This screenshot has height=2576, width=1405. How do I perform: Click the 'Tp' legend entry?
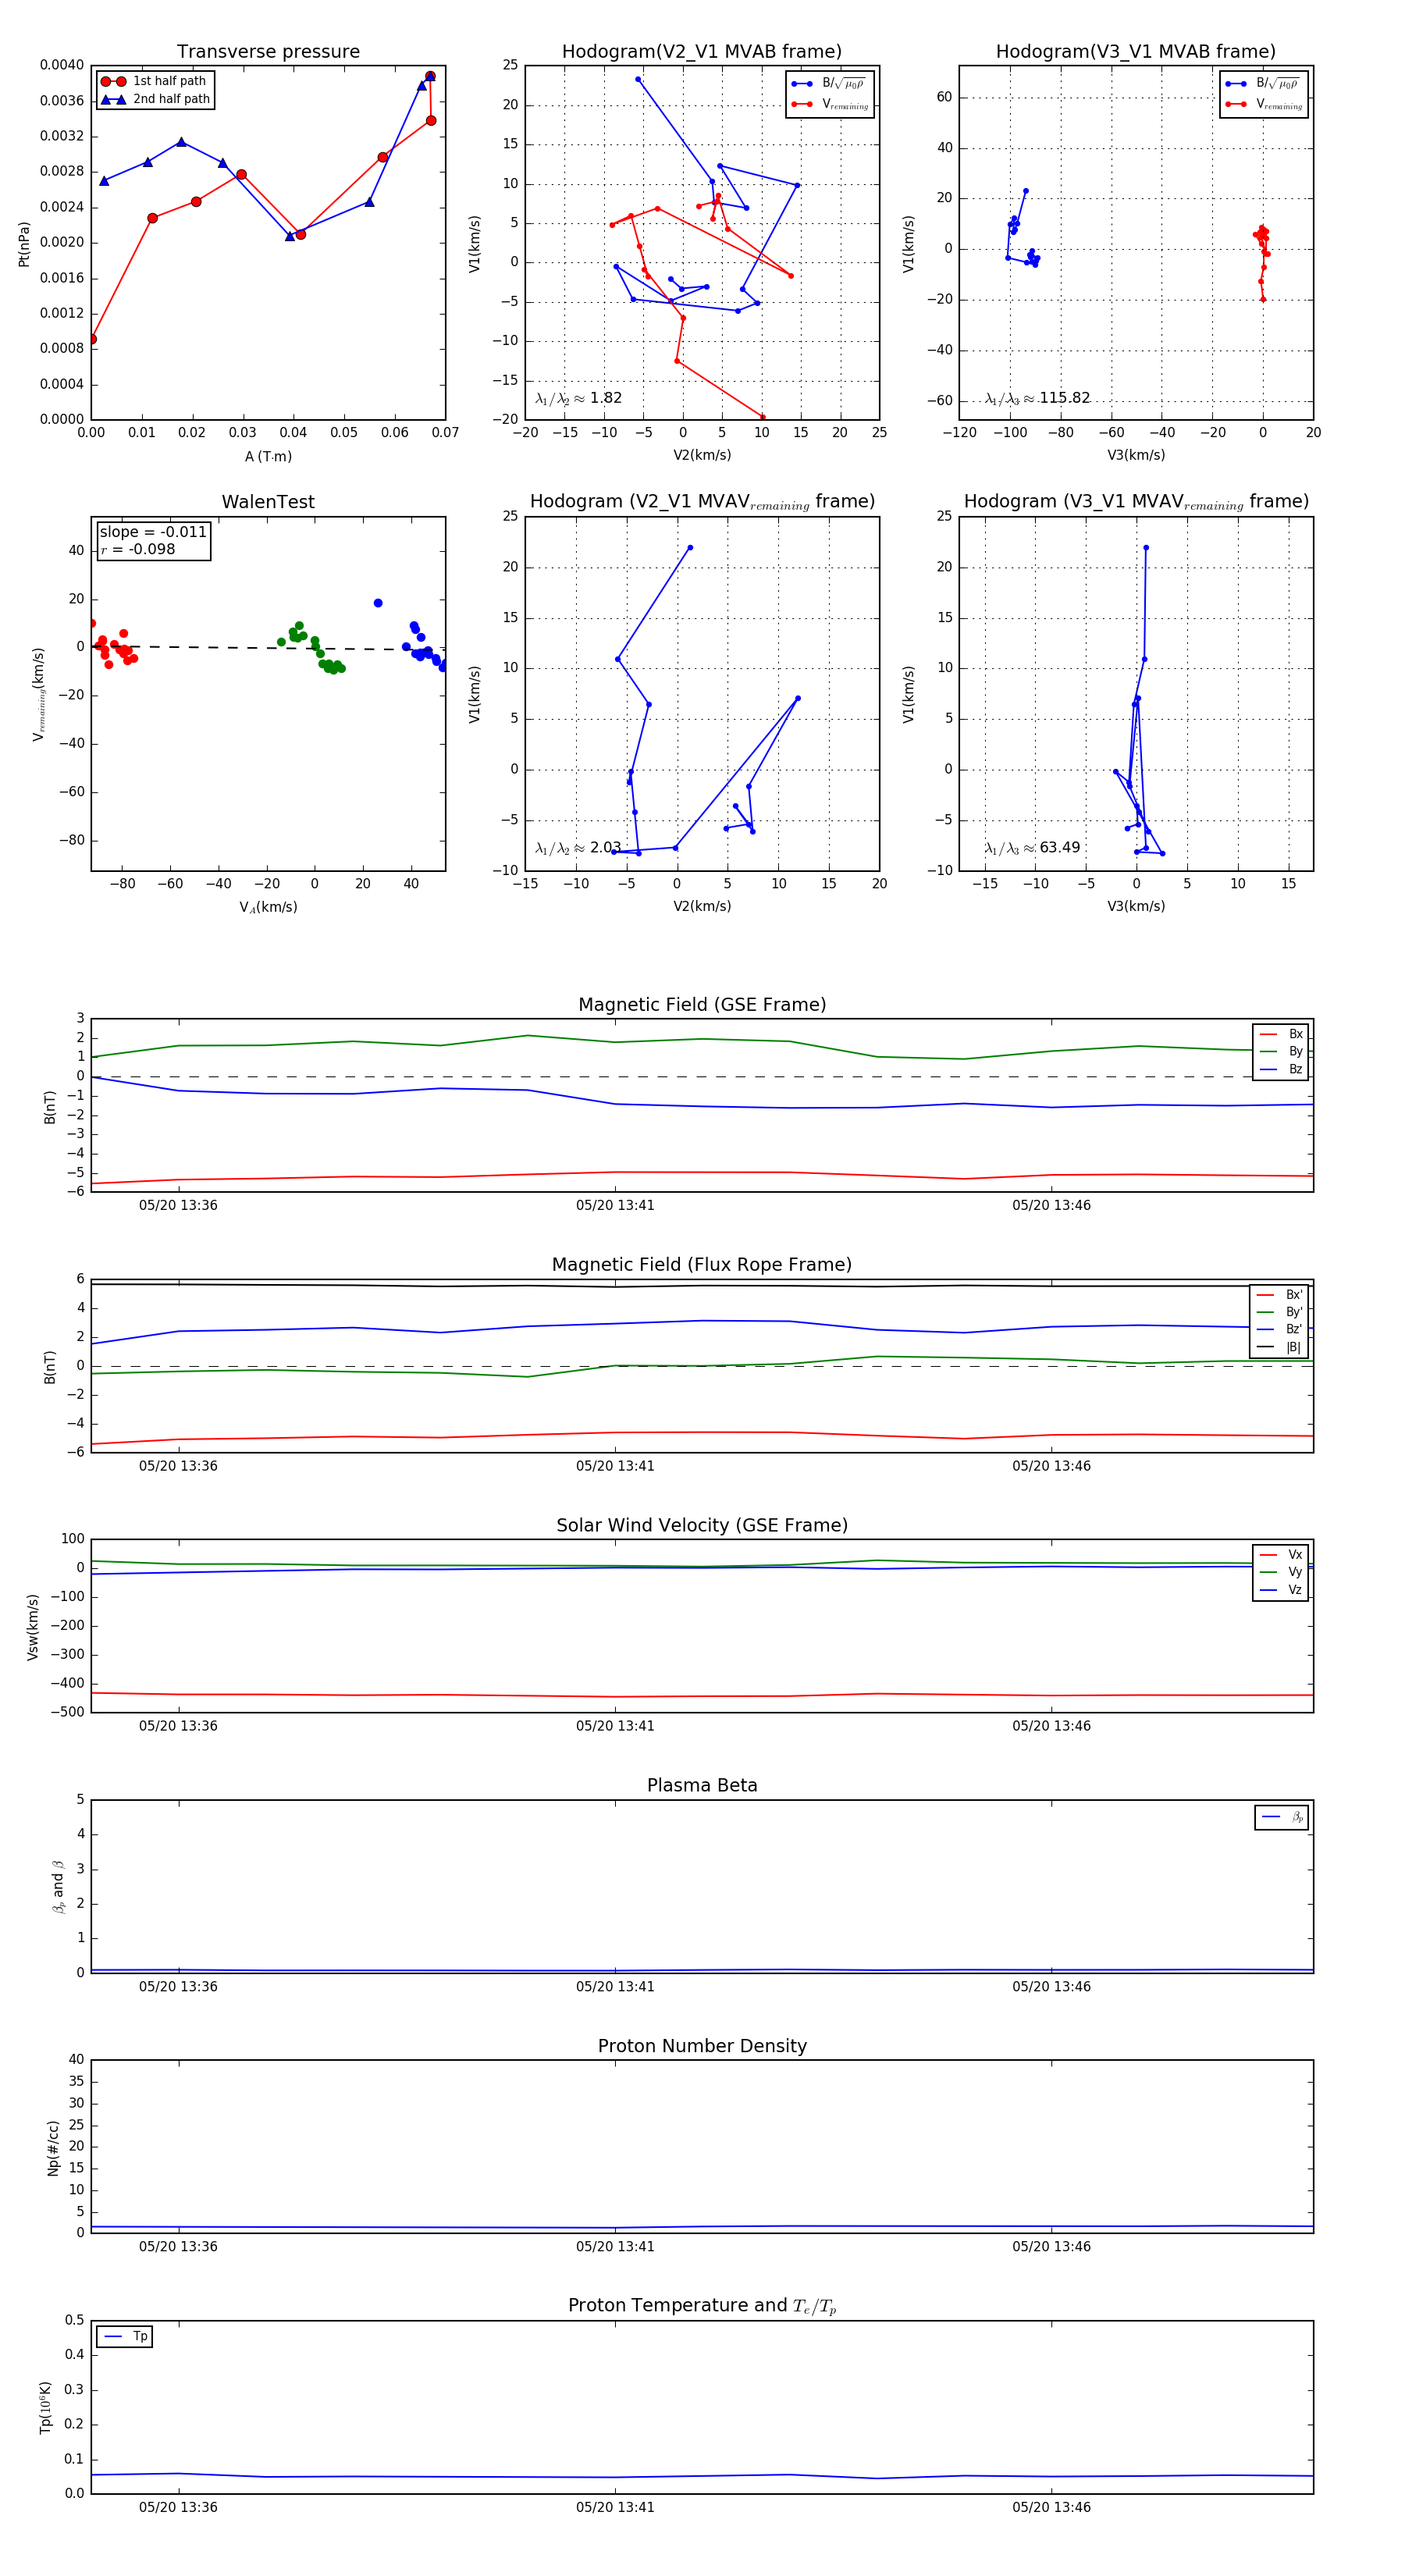coord(125,2337)
